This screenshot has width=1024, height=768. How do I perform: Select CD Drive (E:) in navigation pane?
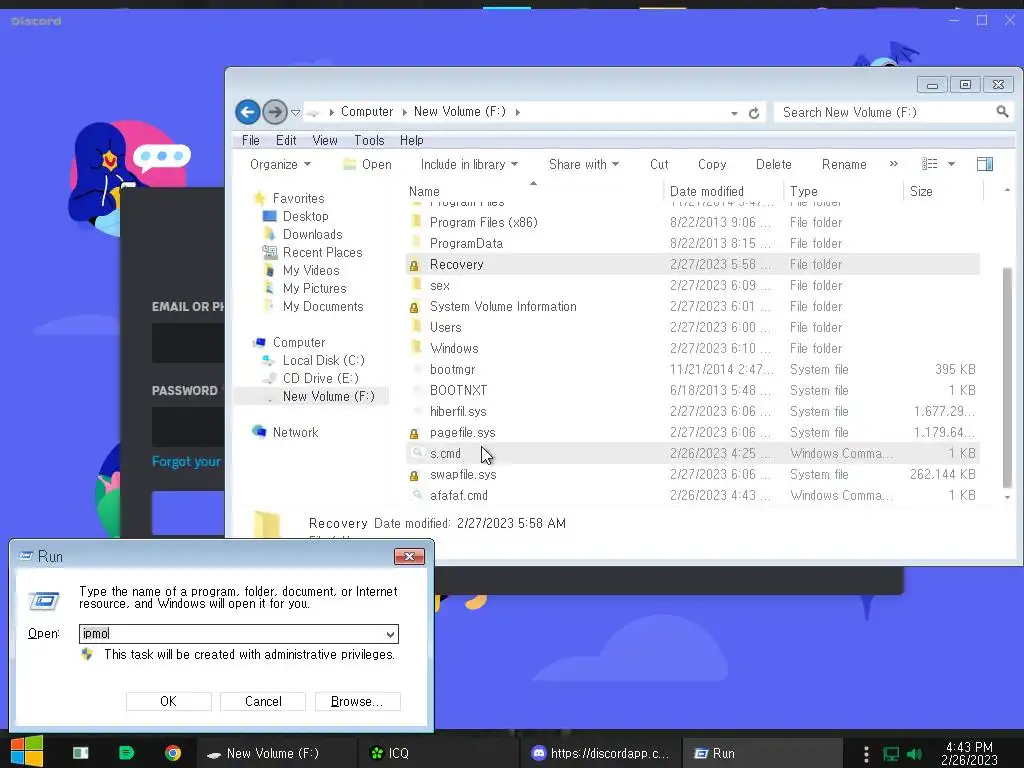320,378
